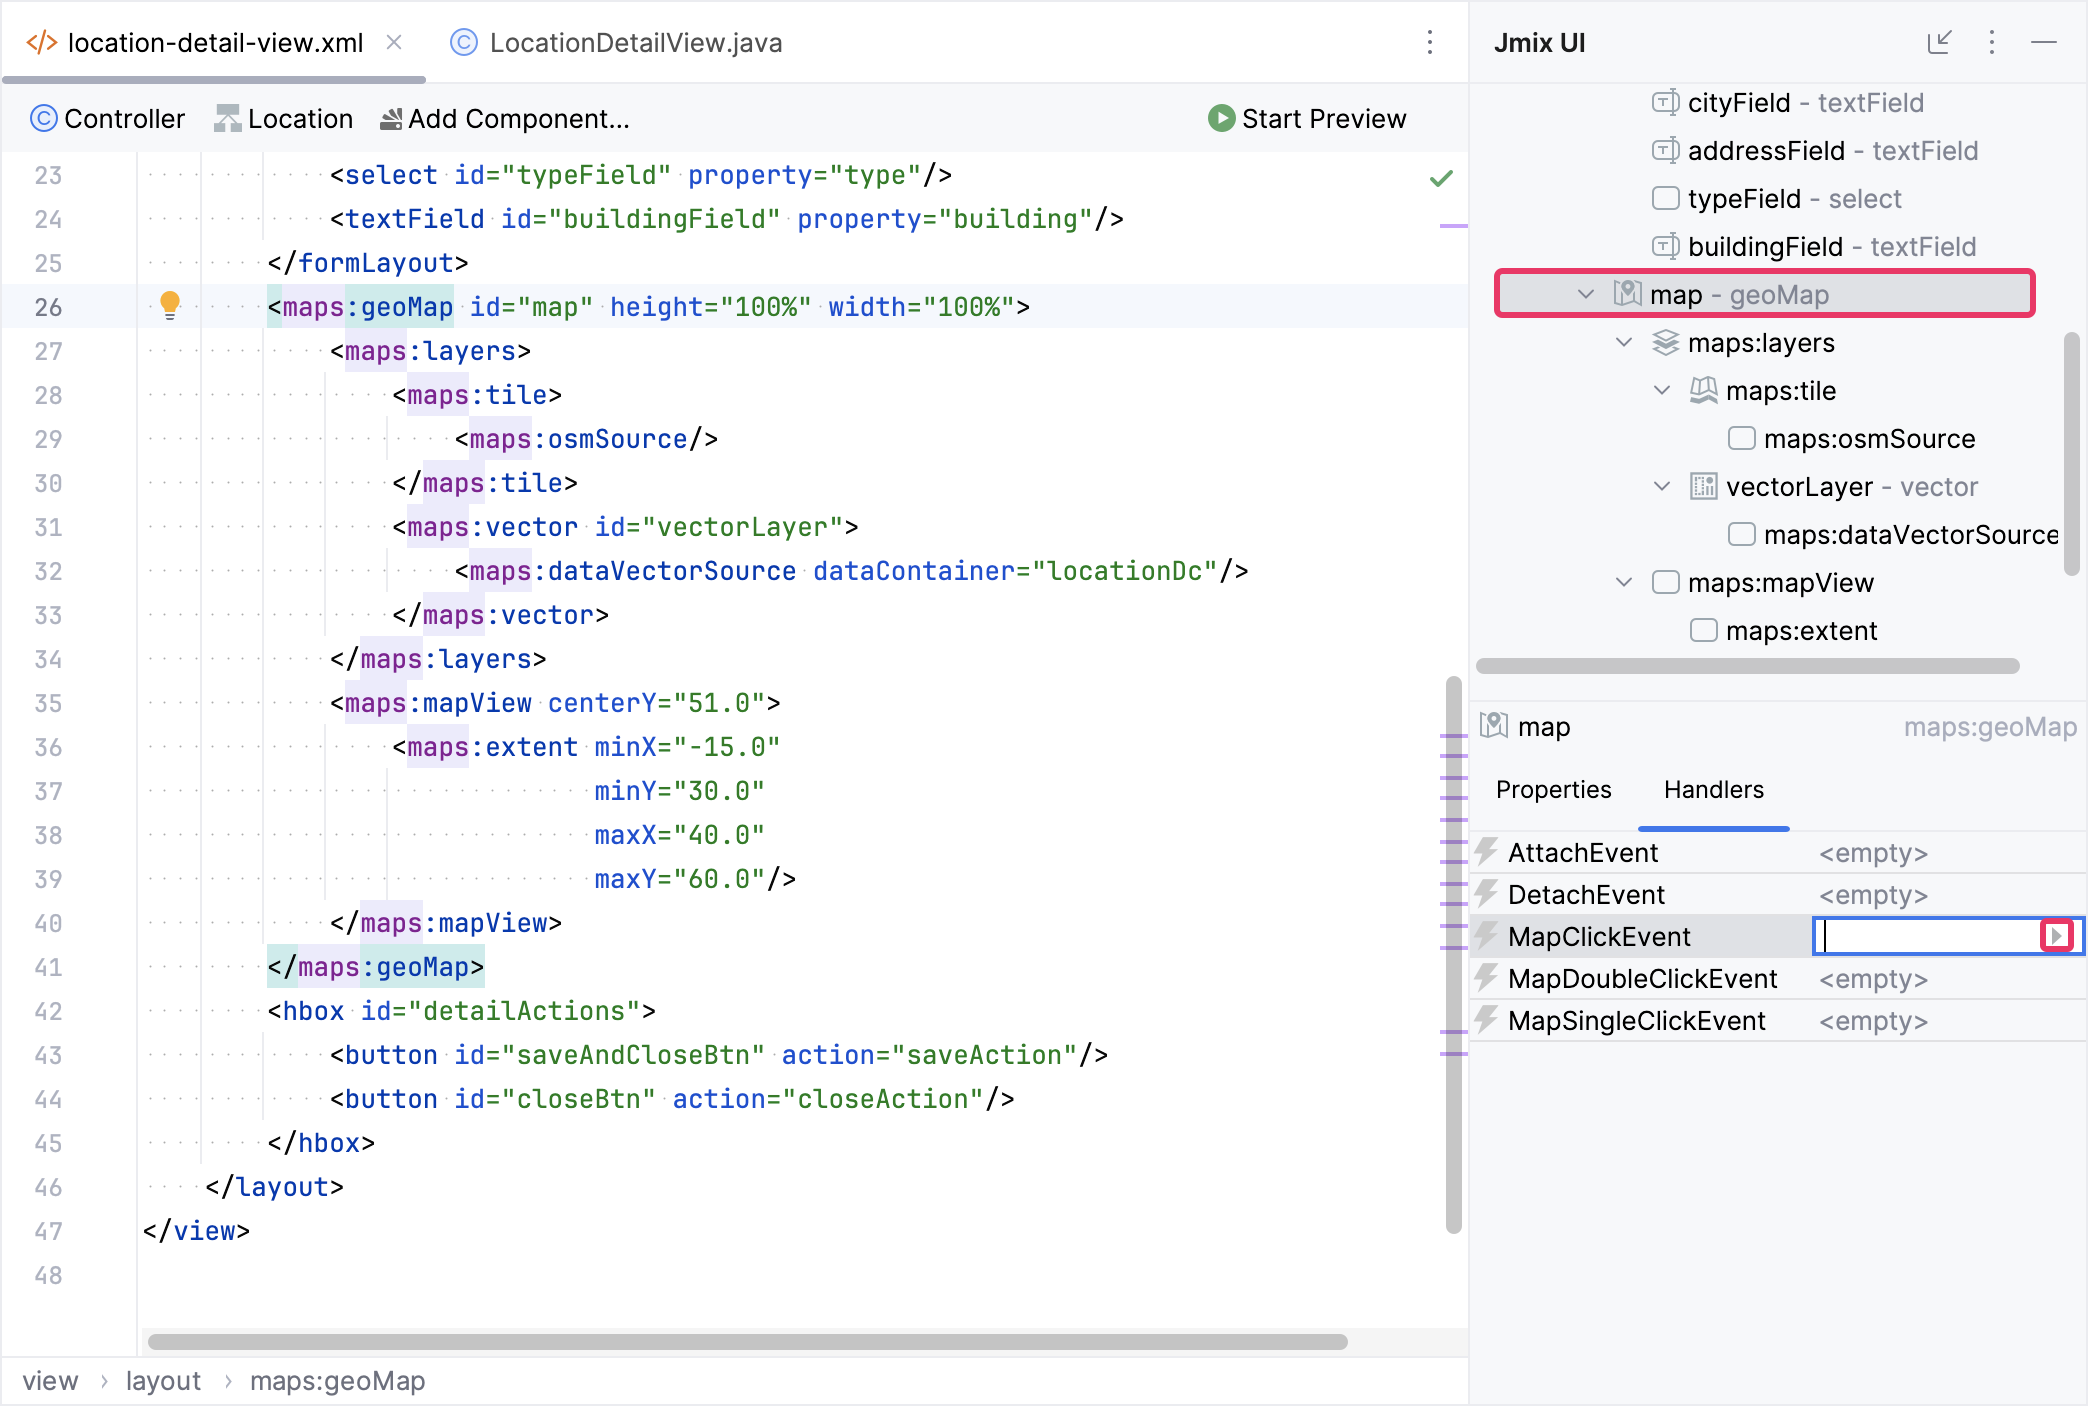This screenshot has height=1406, width=2088.
Task: Check the maps:mapView checkbox
Action: click(x=1665, y=582)
